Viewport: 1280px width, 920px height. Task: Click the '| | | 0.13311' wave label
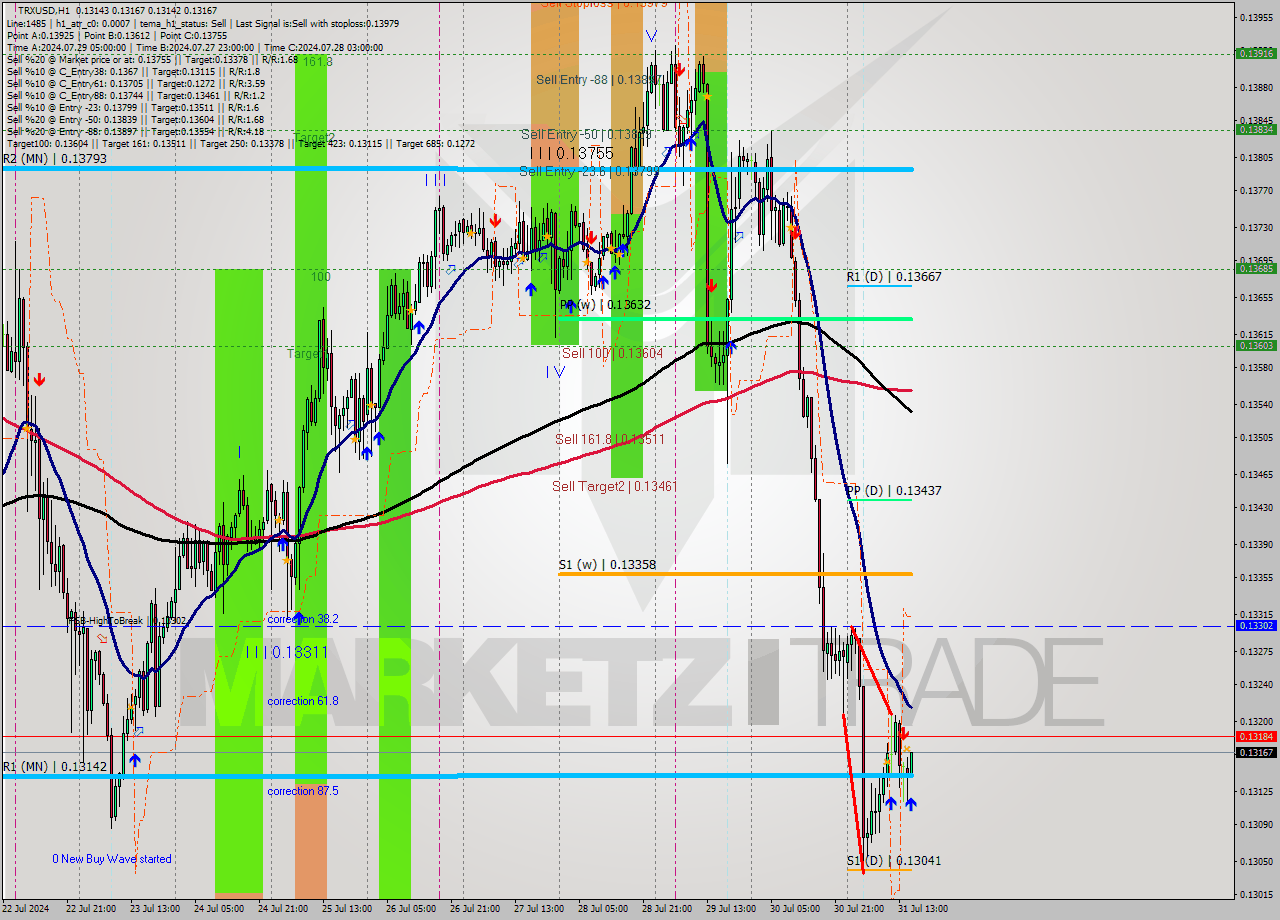pos(286,652)
